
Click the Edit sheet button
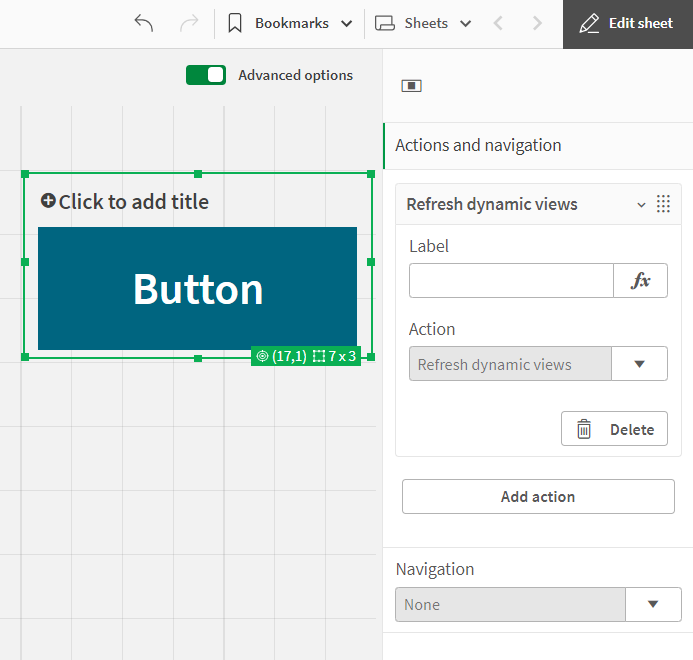(628, 23)
